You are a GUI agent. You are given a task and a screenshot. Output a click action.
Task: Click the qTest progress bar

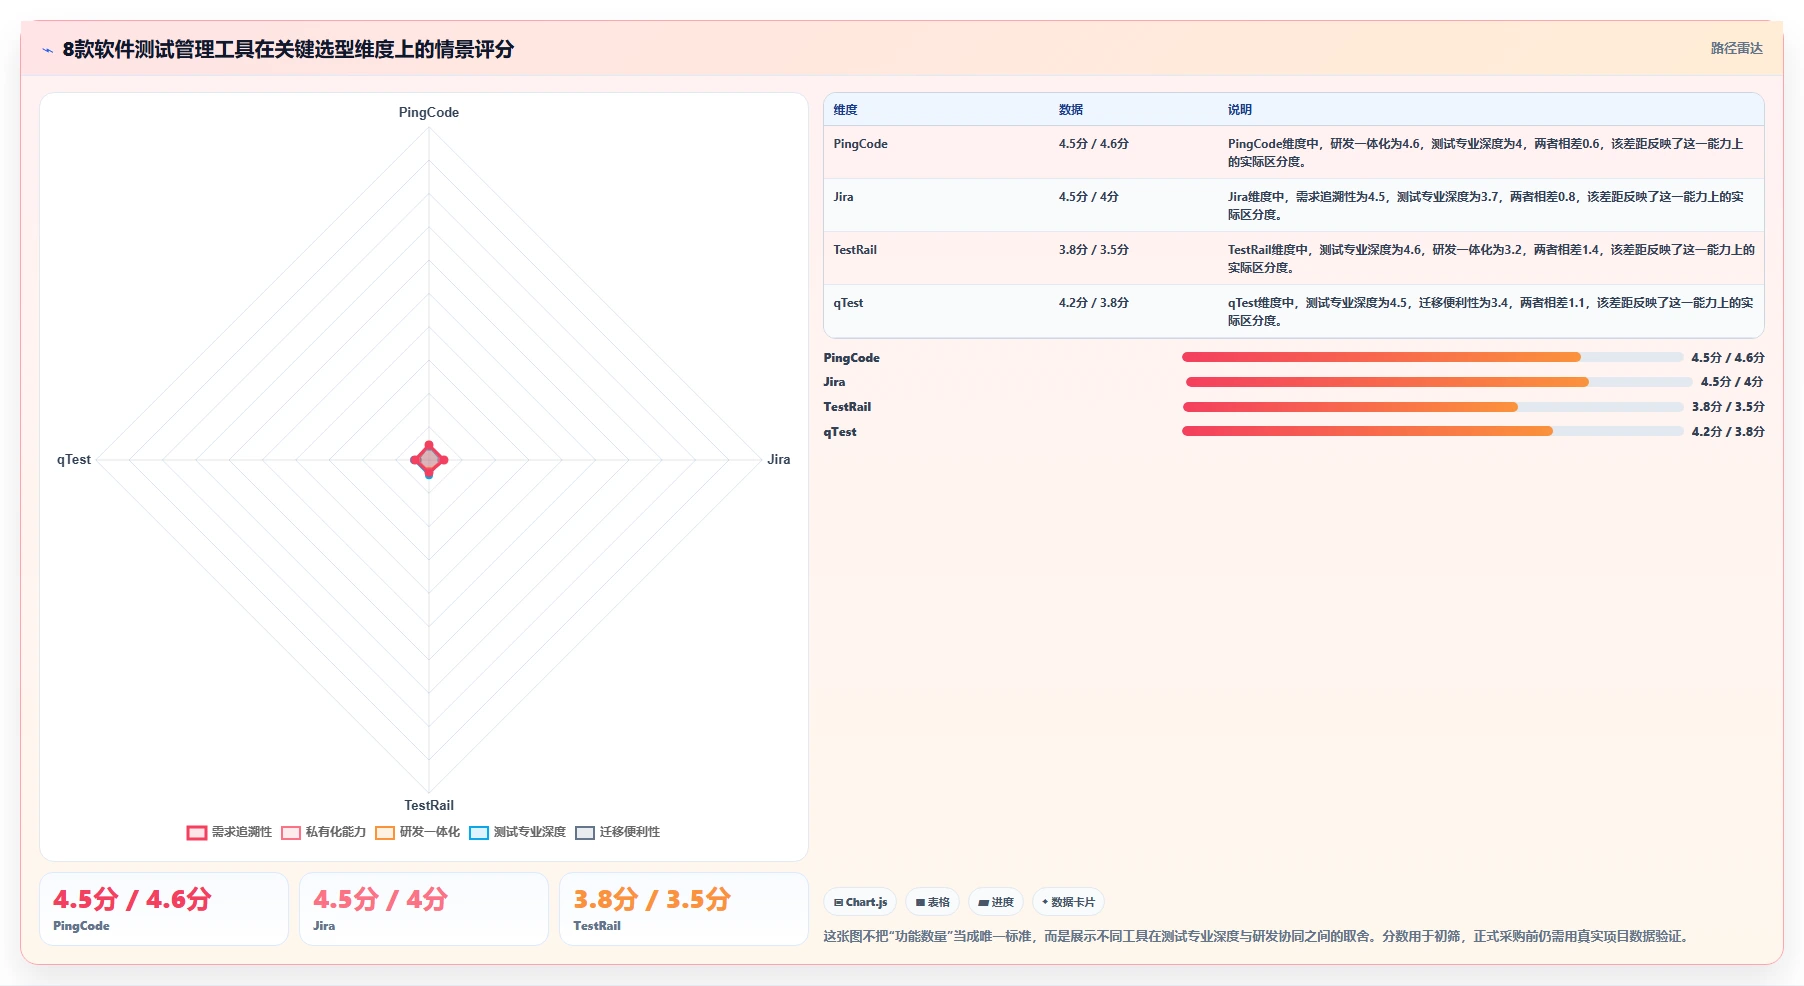click(x=1432, y=431)
